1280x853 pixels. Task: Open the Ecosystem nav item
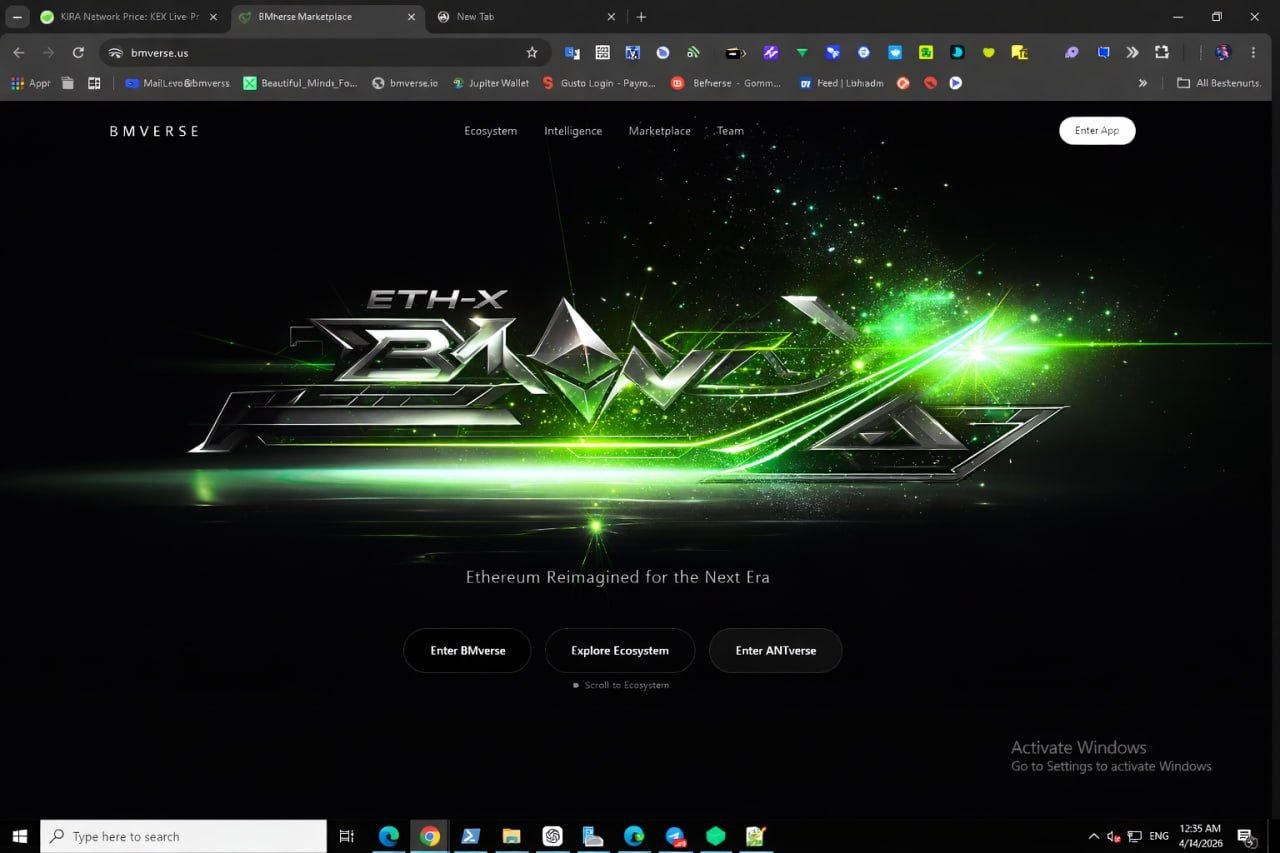[491, 131]
